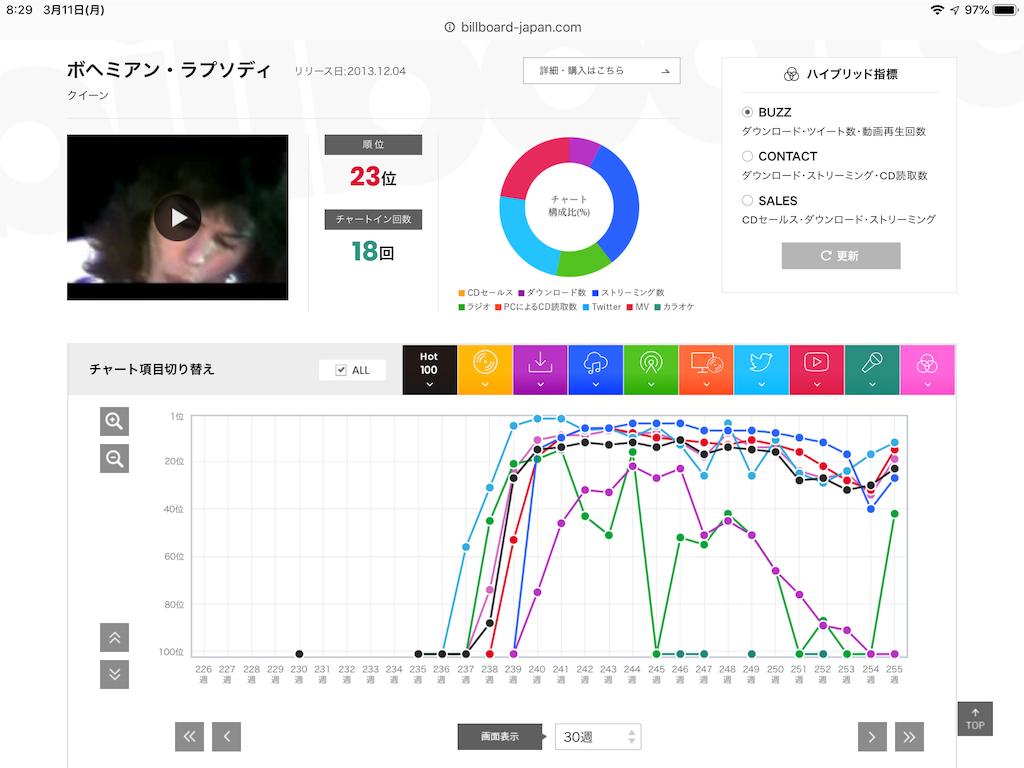Click the チャートイン回数 label
Viewport: 1024px width, 768px height.
[374, 219]
